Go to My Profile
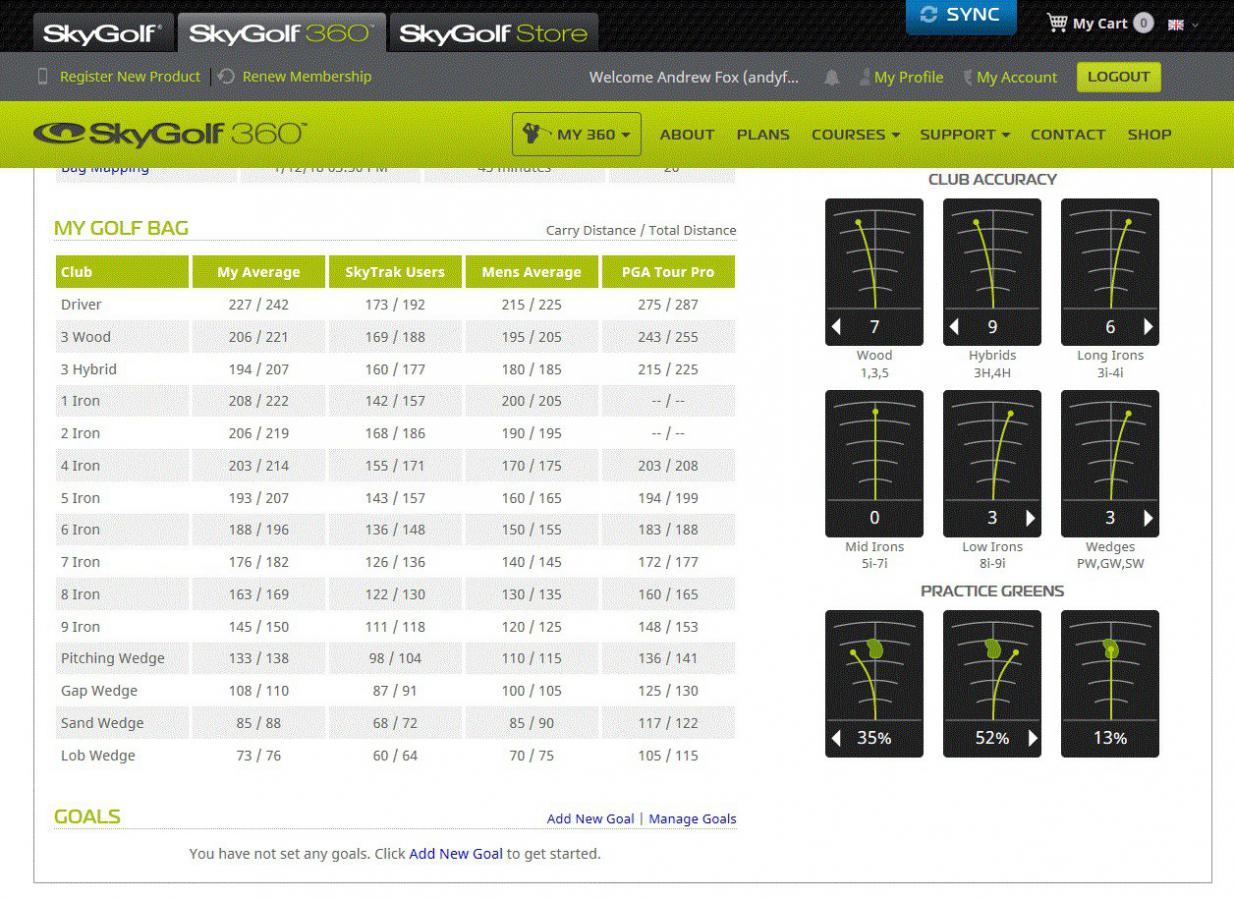1234x900 pixels. [908, 77]
